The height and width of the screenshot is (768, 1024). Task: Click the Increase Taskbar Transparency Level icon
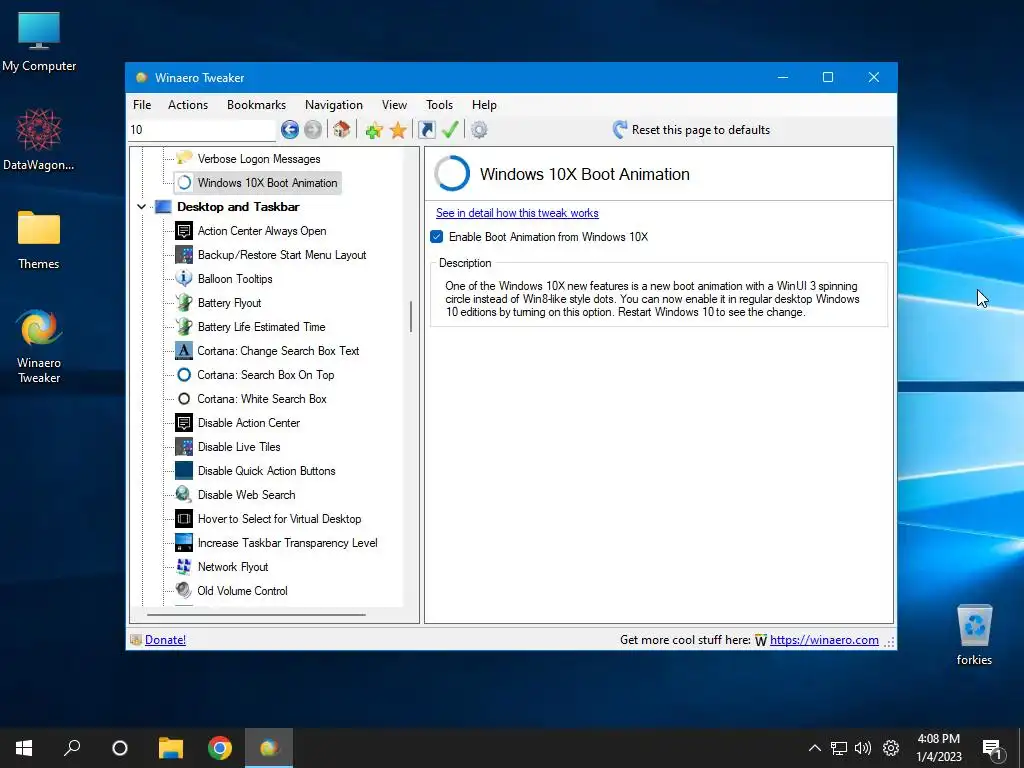click(x=184, y=543)
